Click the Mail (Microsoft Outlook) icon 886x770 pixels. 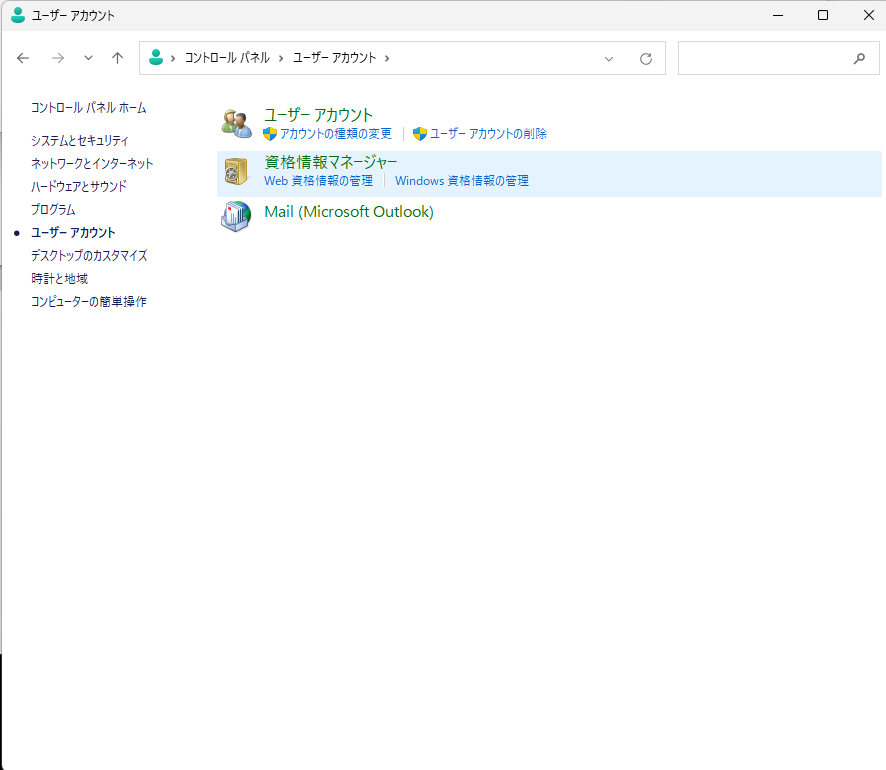pyautogui.click(x=236, y=216)
